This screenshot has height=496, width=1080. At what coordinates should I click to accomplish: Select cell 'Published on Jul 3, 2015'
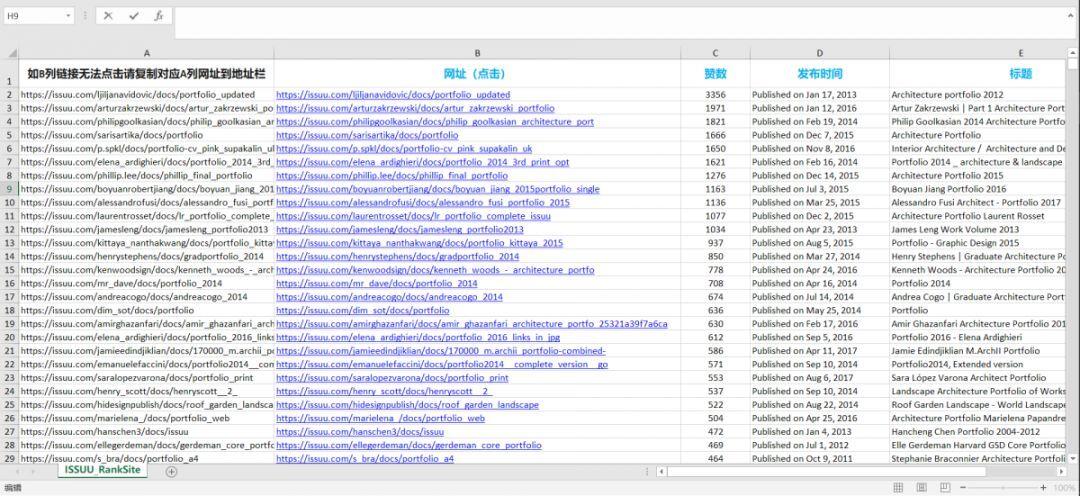click(x=820, y=189)
